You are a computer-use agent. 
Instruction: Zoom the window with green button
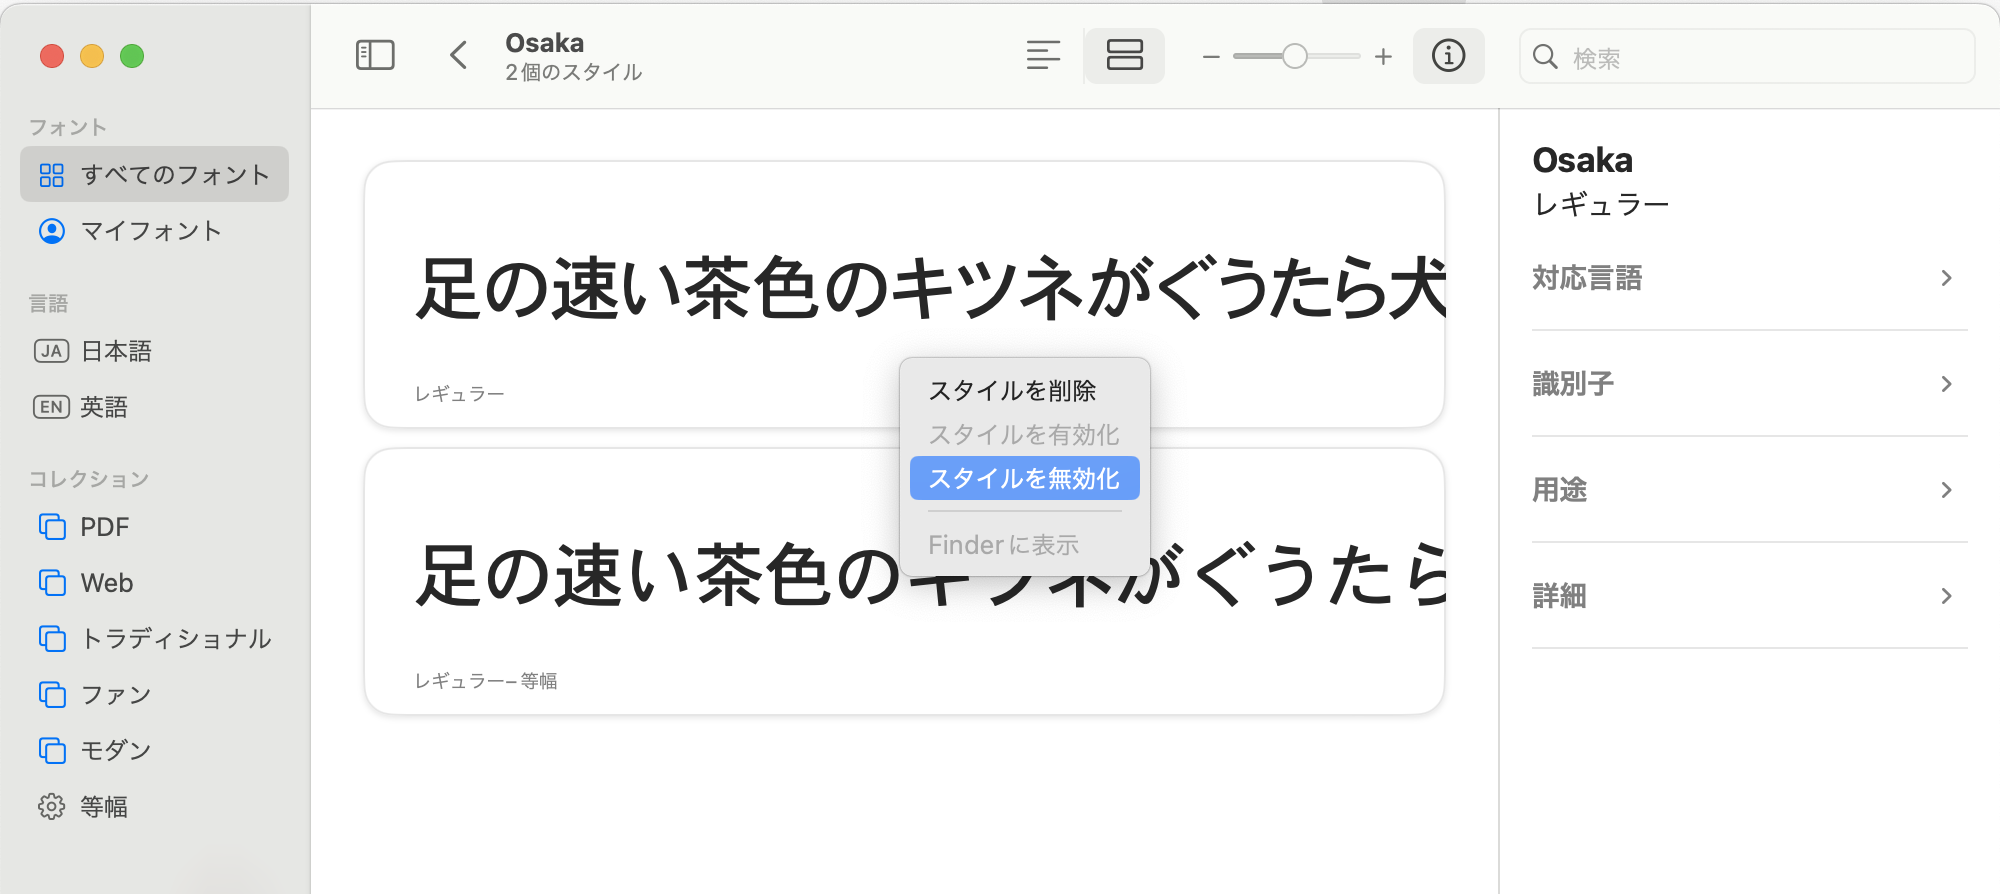[132, 56]
